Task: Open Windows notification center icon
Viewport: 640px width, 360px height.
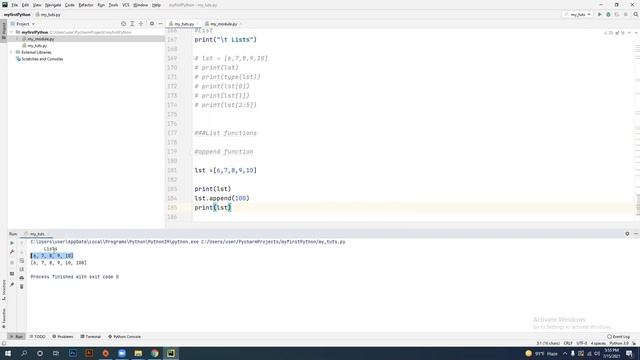Action: (x=629, y=353)
